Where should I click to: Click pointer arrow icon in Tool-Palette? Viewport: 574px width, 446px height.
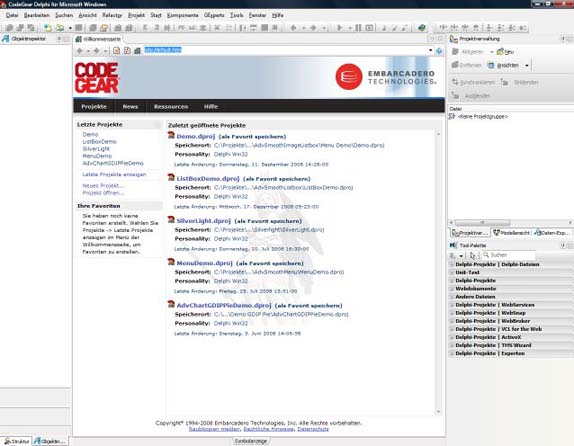point(473,256)
